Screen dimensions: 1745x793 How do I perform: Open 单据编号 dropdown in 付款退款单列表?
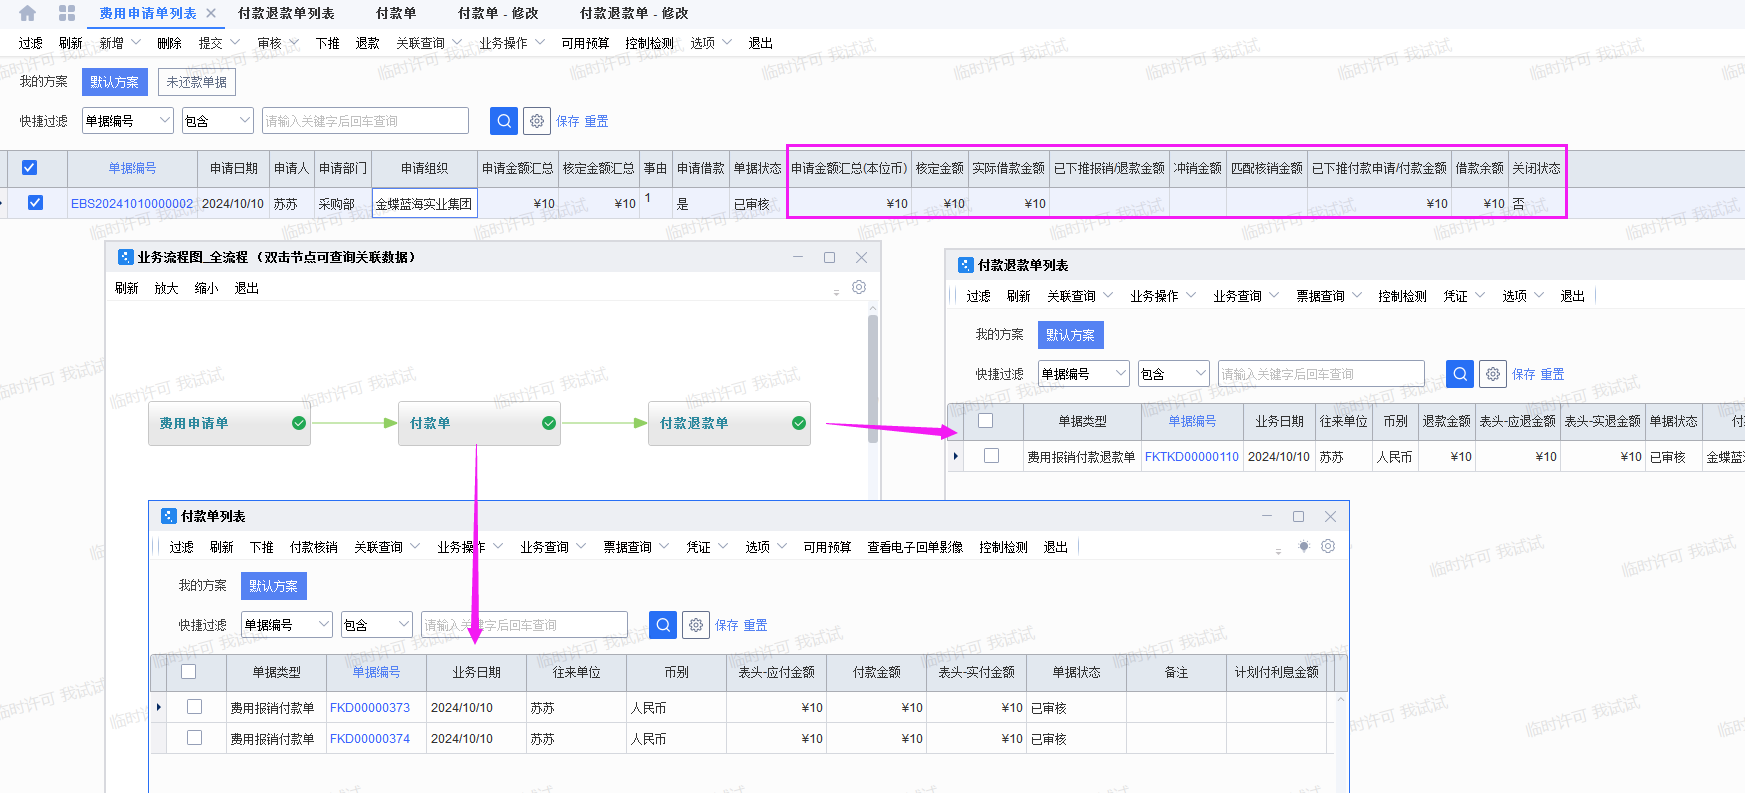click(1084, 374)
